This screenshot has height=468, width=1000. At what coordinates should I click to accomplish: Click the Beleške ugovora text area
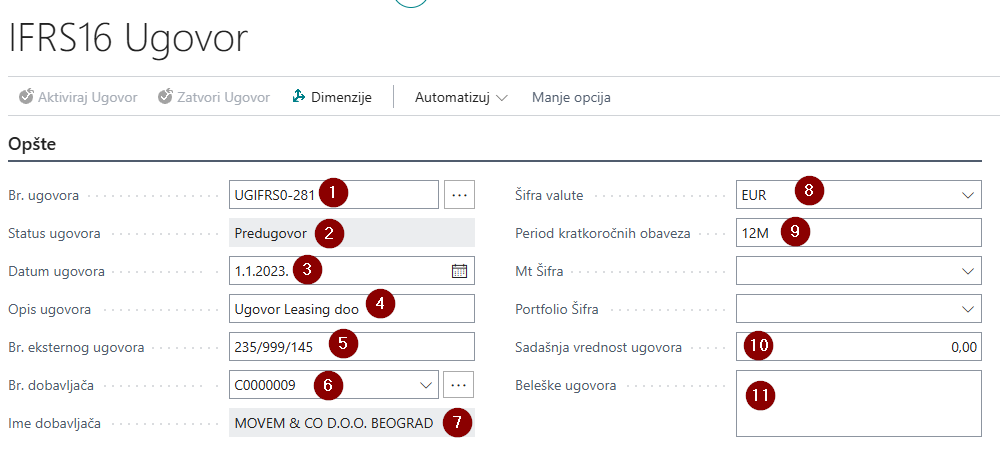[x=858, y=404]
